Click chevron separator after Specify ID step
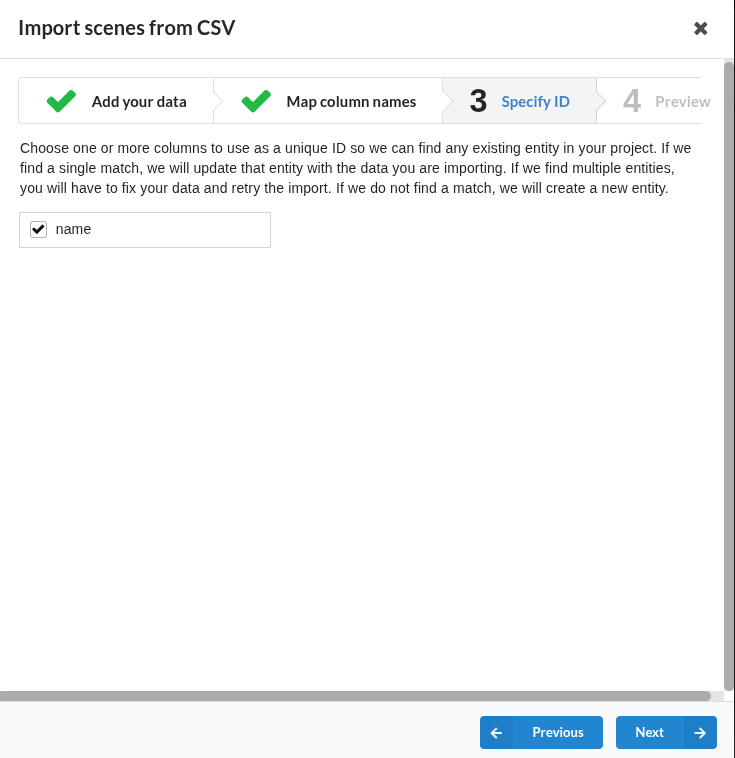This screenshot has width=735, height=758. click(x=602, y=101)
